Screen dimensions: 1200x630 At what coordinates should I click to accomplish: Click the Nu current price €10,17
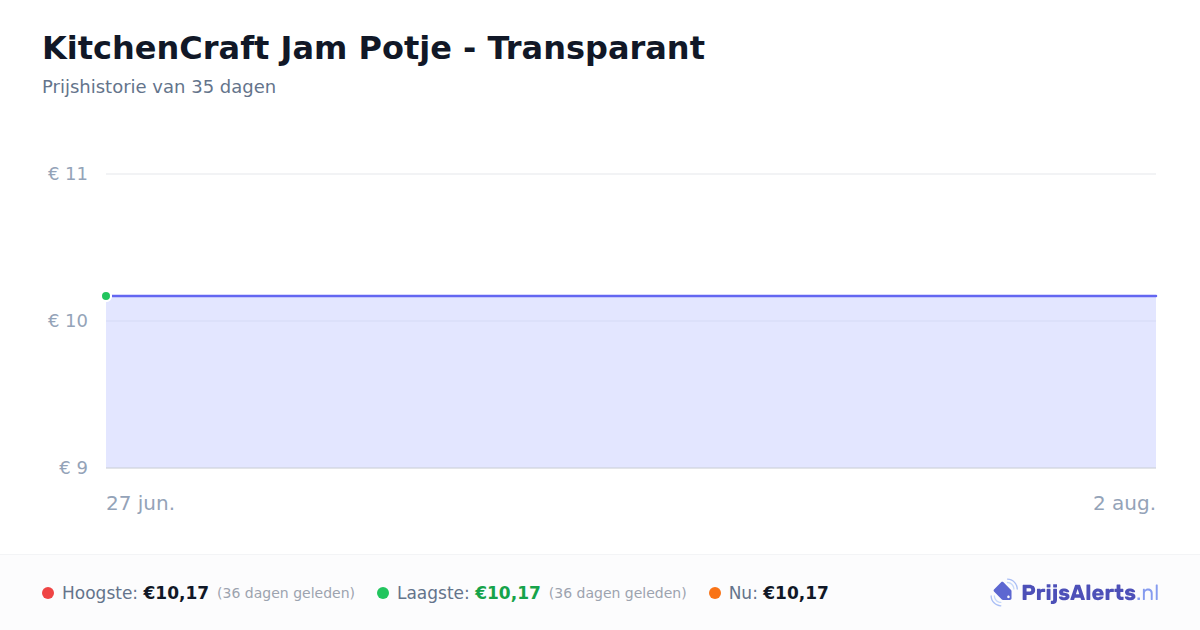pyautogui.click(x=796, y=593)
